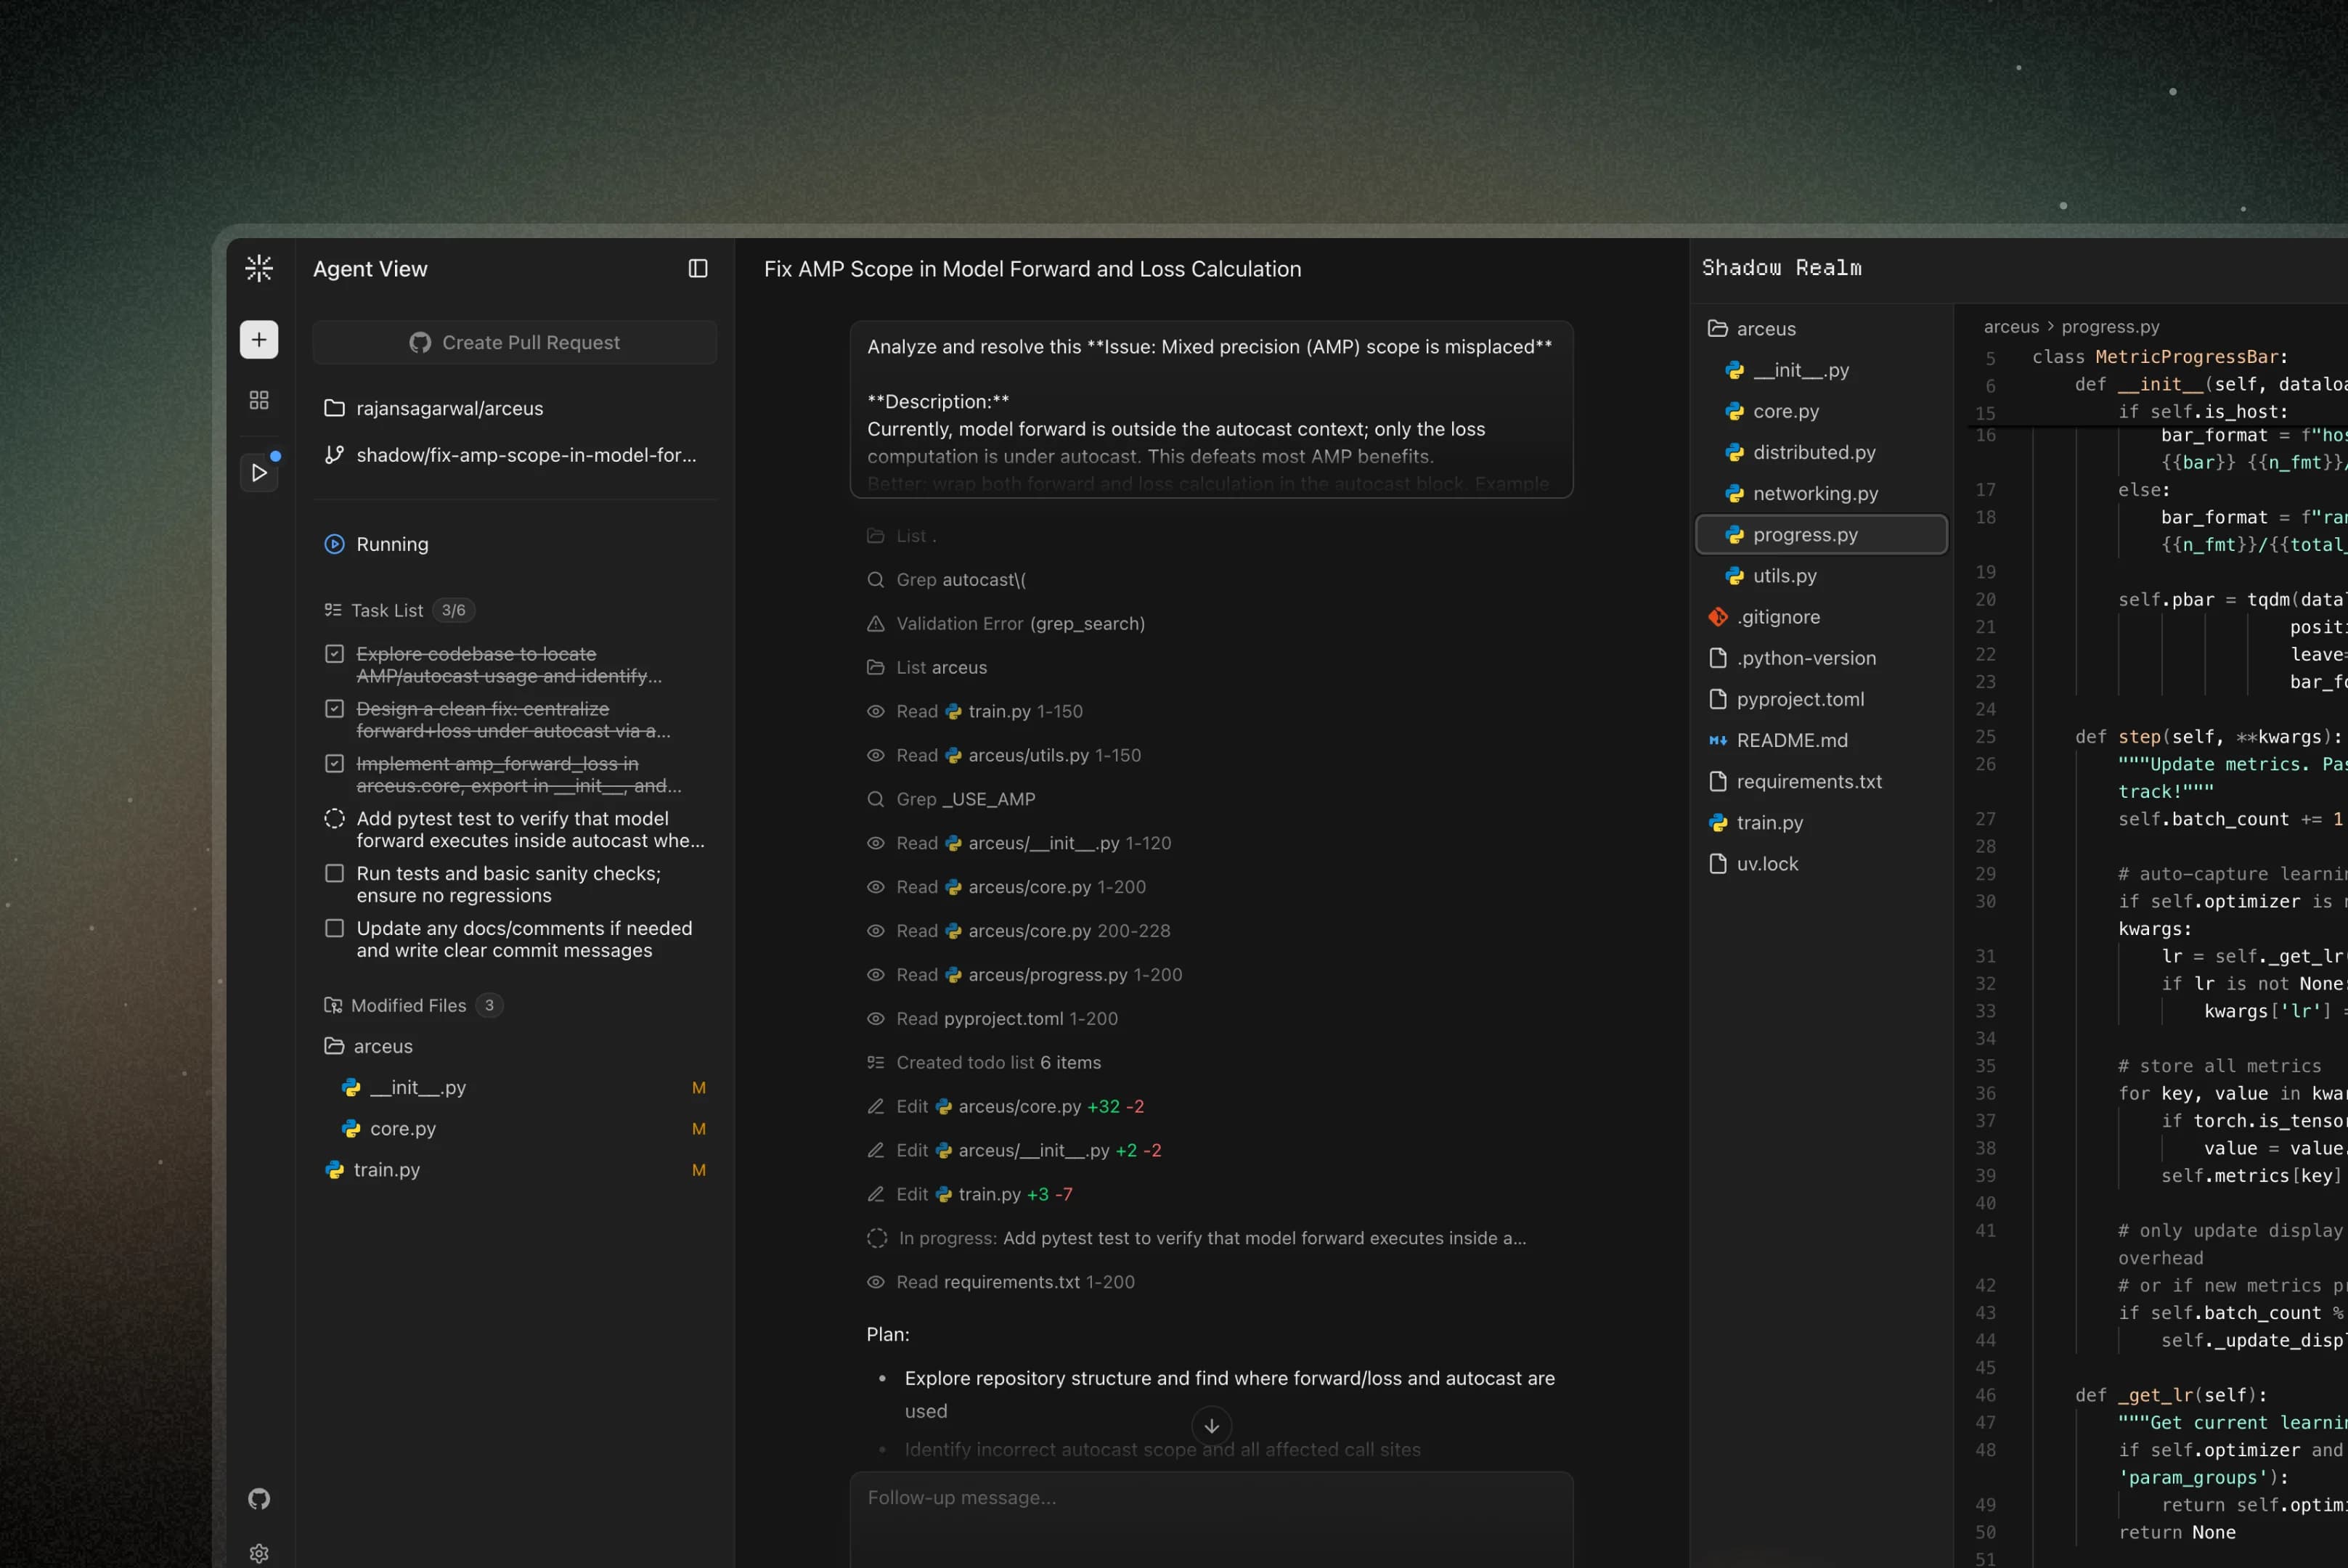Click the GitHub icon in sidebar
Image resolution: width=2348 pixels, height=1568 pixels.
click(259, 1498)
